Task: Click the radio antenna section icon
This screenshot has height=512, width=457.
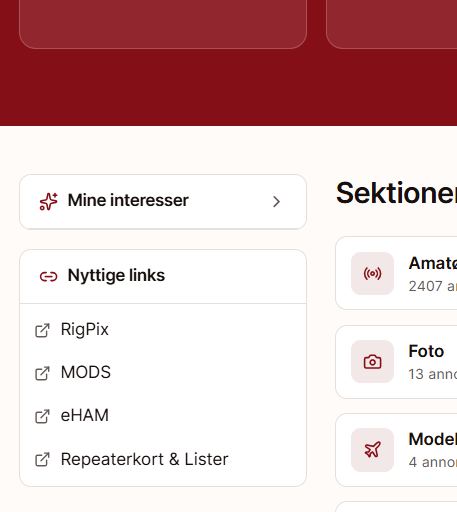Action: (372, 274)
